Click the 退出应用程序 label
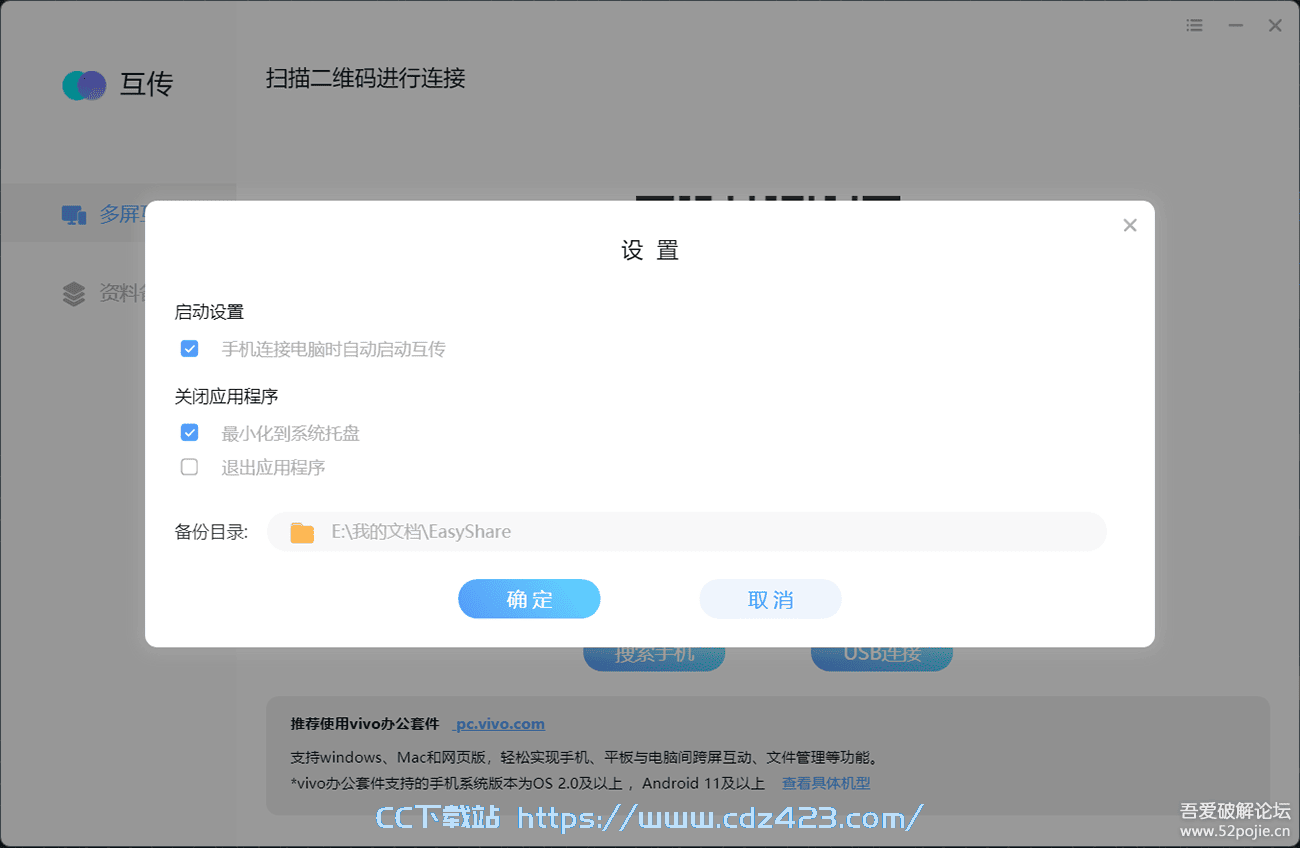The width and height of the screenshot is (1300, 848). pyautogui.click(x=273, y=468)
